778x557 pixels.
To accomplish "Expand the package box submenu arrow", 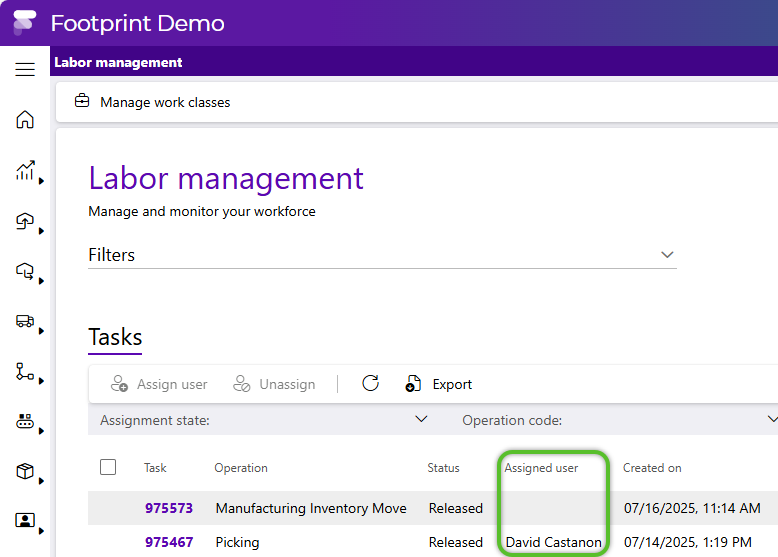I will [x=41, y=481].
